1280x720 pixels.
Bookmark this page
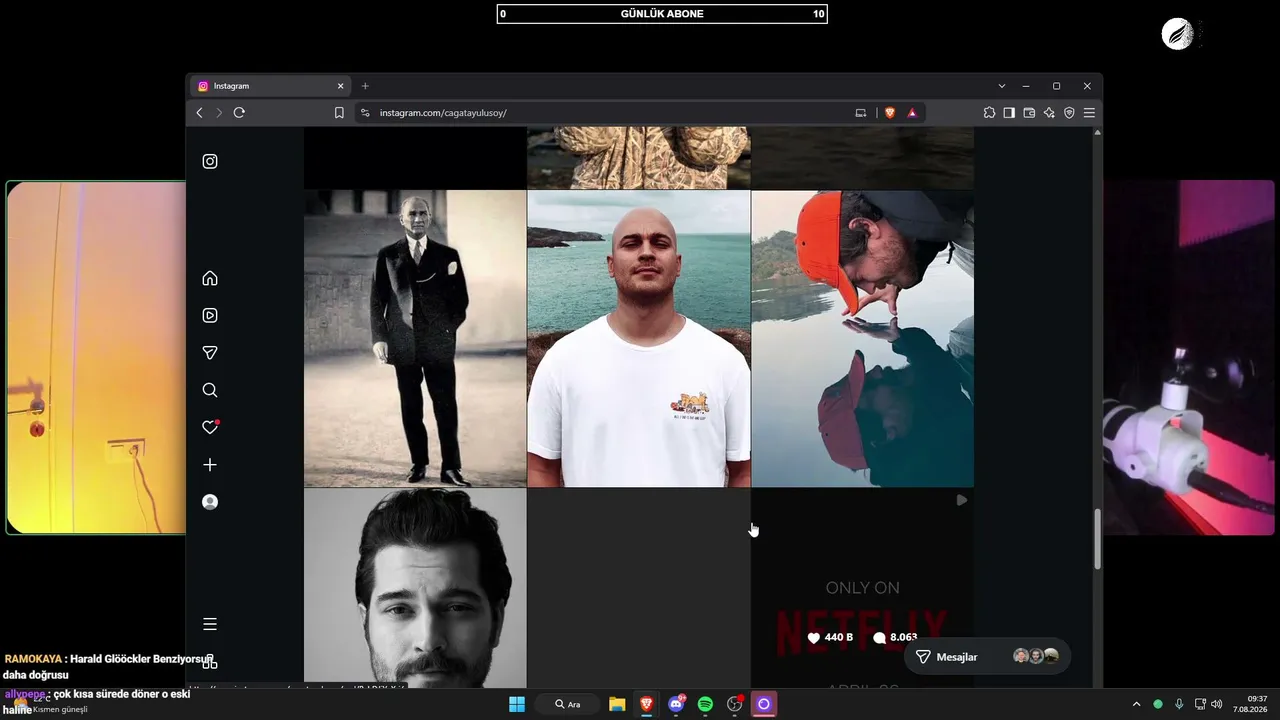pos(339,113)
